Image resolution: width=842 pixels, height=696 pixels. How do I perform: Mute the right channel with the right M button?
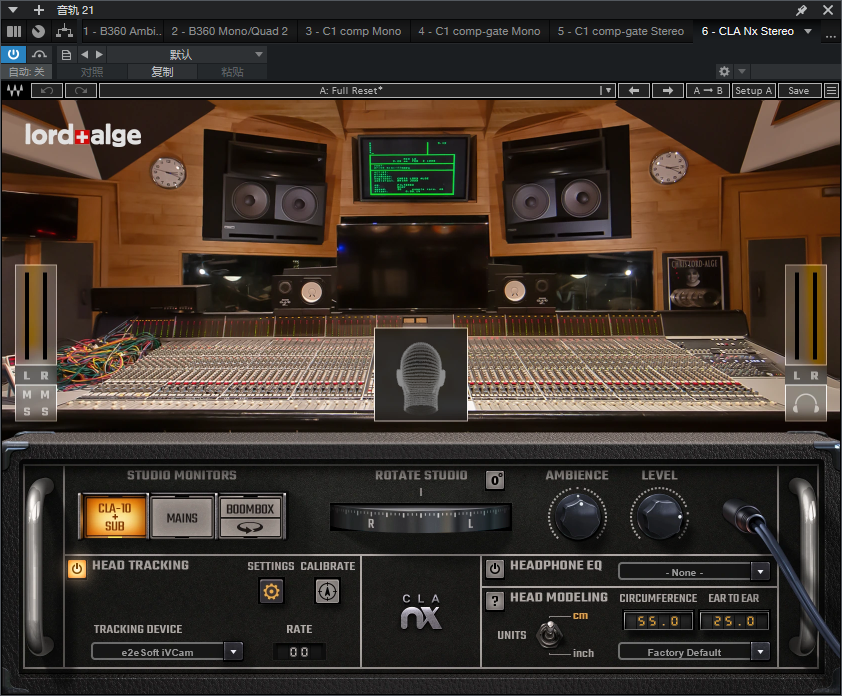pos(45,395)
